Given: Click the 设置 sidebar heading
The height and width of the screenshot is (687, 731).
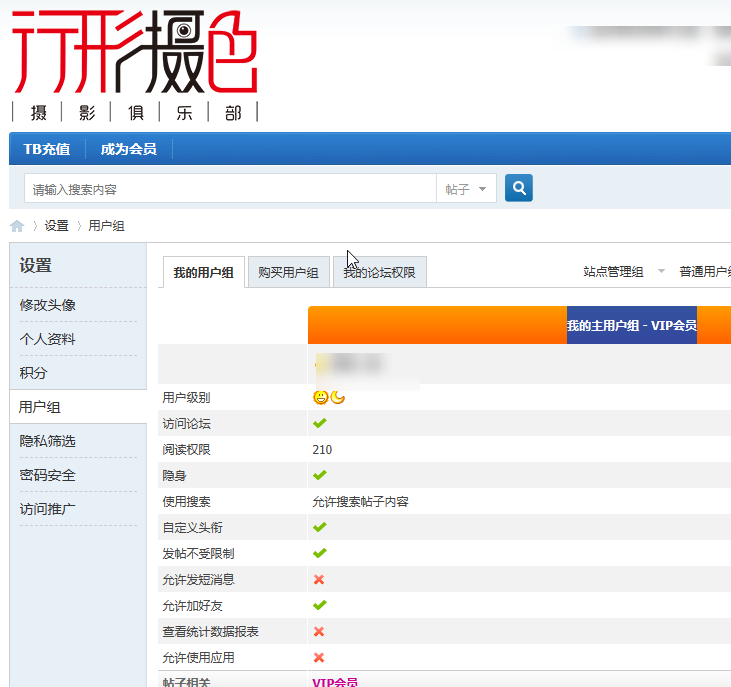Looking at the screenshot, I should point(35,266).
